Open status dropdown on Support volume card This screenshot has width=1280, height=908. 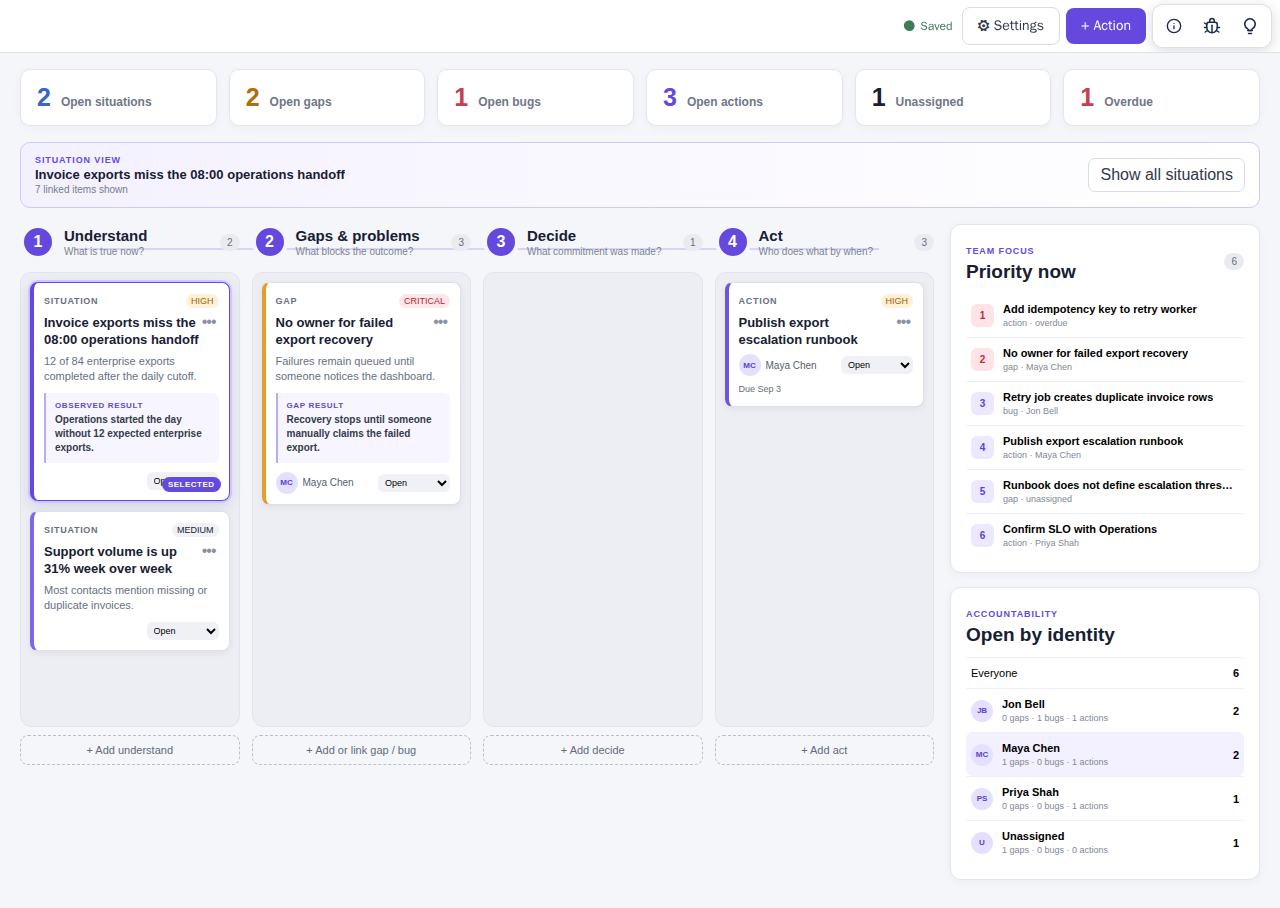point(183,631)
